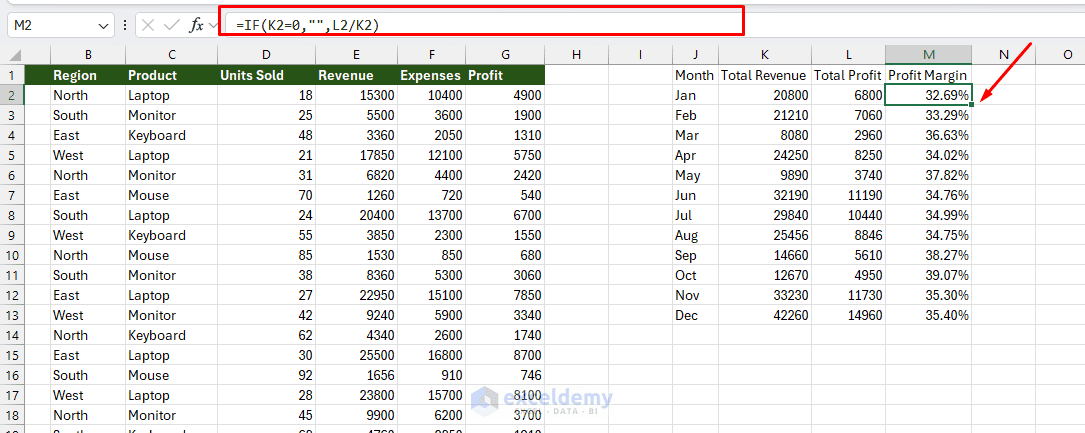Viewport: 1085px width, 433px height.
Task: Click Total Profit value 11730
Action: point(848,295)
